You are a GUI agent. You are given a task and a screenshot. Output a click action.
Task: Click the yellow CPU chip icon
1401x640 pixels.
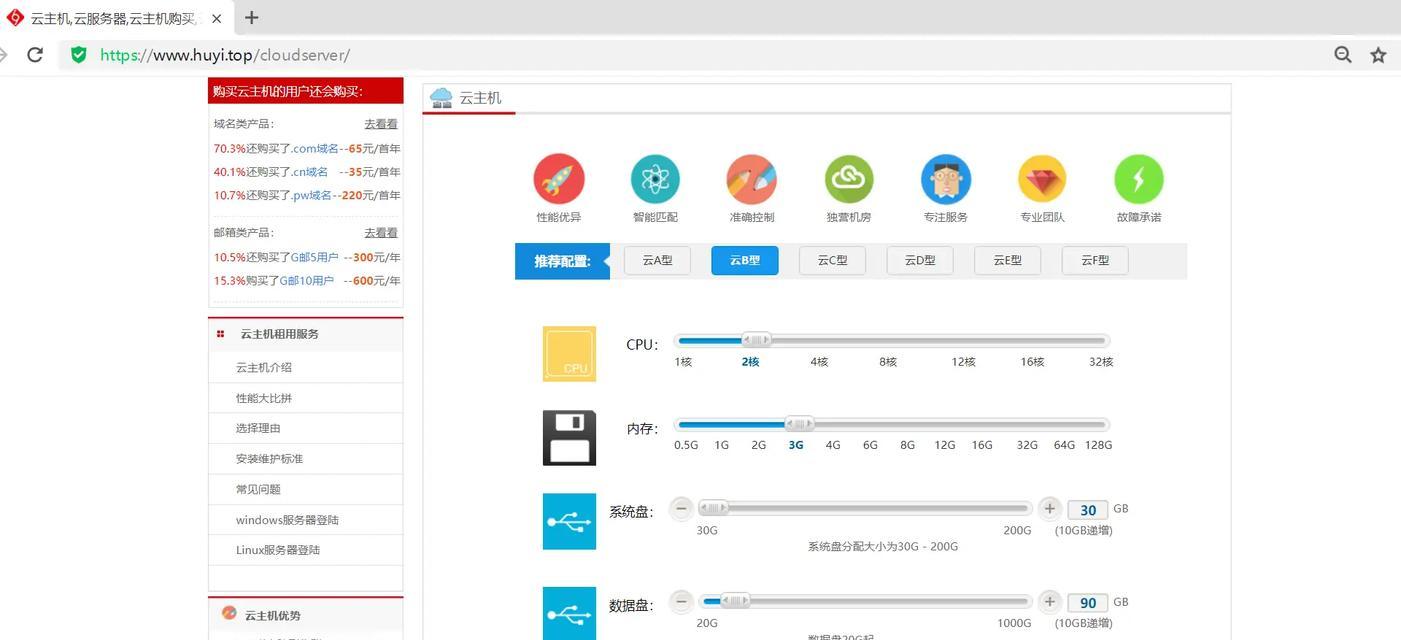pyautogui.click(x=569, y=353)
